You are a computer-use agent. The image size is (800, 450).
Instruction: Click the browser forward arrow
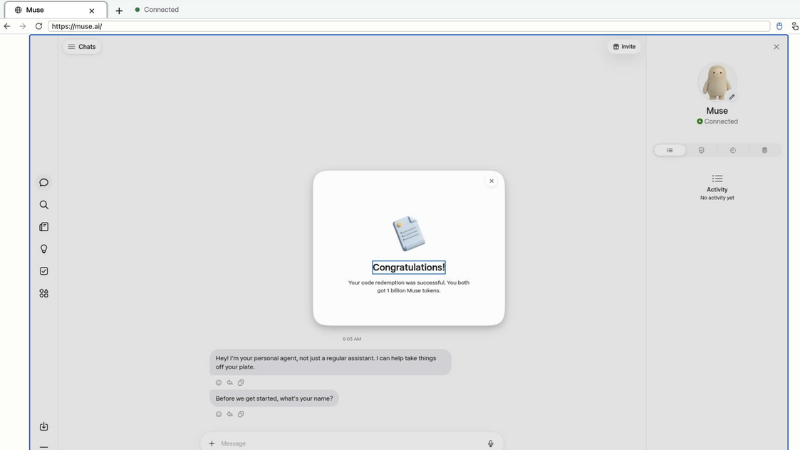(x=22, y=26)
